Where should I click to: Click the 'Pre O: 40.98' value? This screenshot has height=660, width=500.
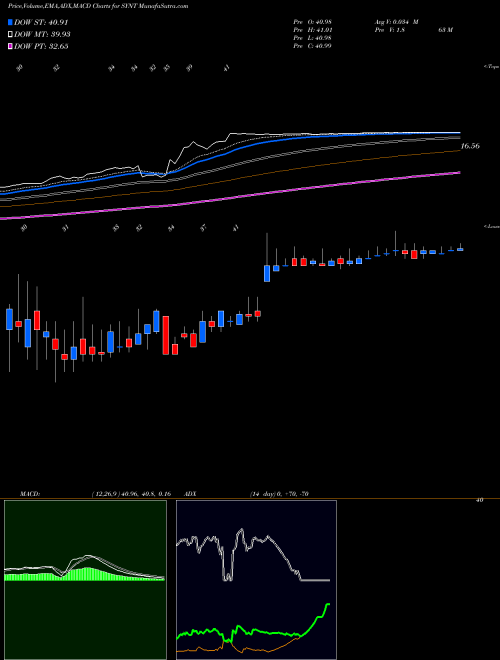(x=313, y=22)
